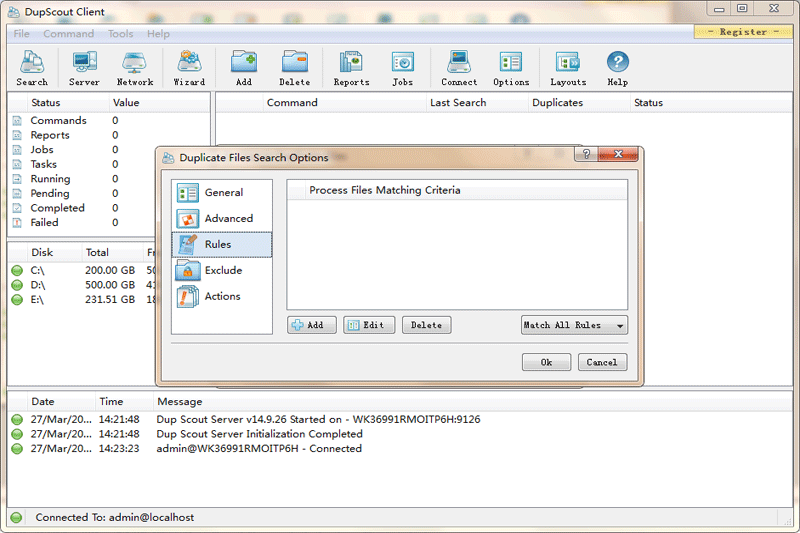Click Ok in the options dialog
Screen dimensions: 800x533
point(546,362)
